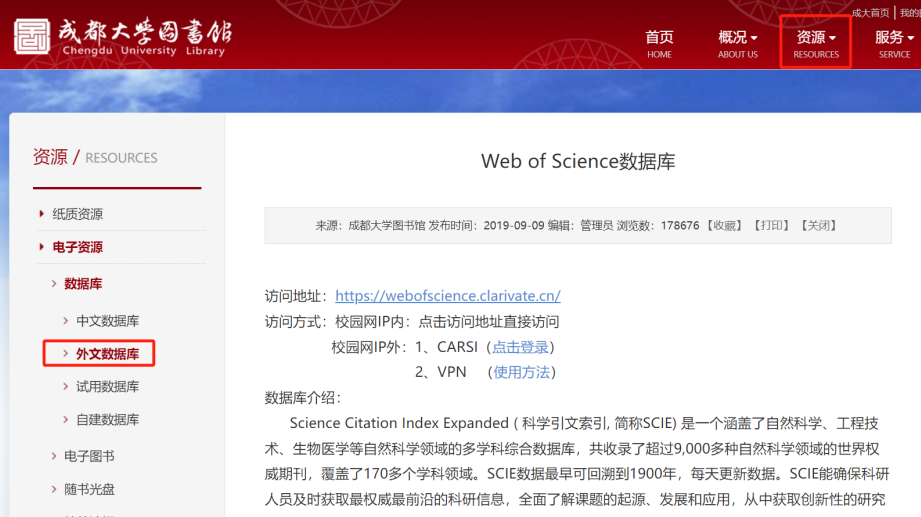Choose 外文数据库 in the sidebar
The height and width of the screenshot is (517, 921).
click(x=107, y=354)
